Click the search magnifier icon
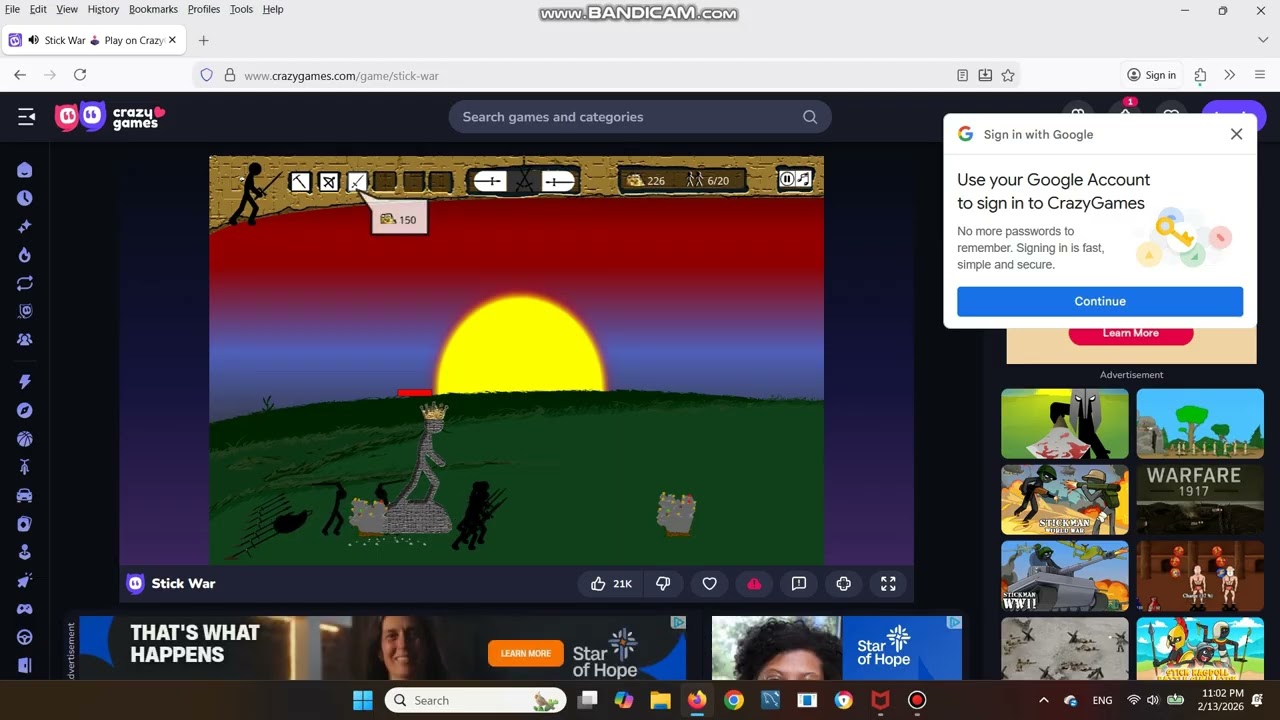 point(810,117)
